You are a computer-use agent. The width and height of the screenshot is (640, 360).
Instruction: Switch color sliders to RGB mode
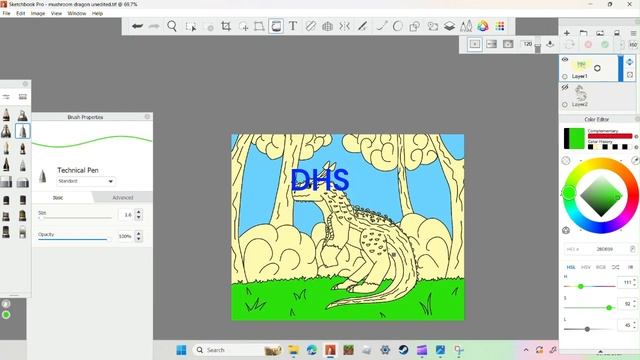[x=601, y=267]
